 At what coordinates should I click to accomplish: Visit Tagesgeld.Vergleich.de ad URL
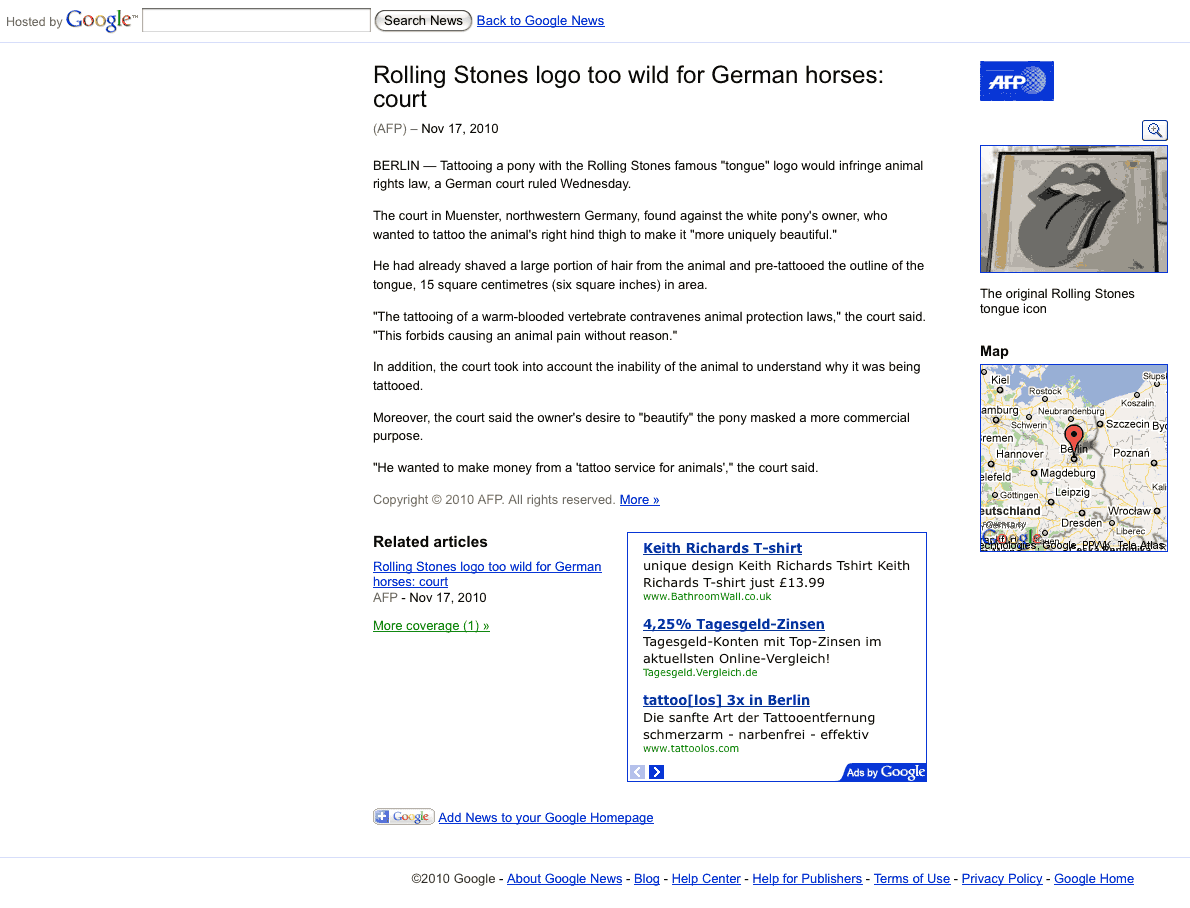coord(700,673)
